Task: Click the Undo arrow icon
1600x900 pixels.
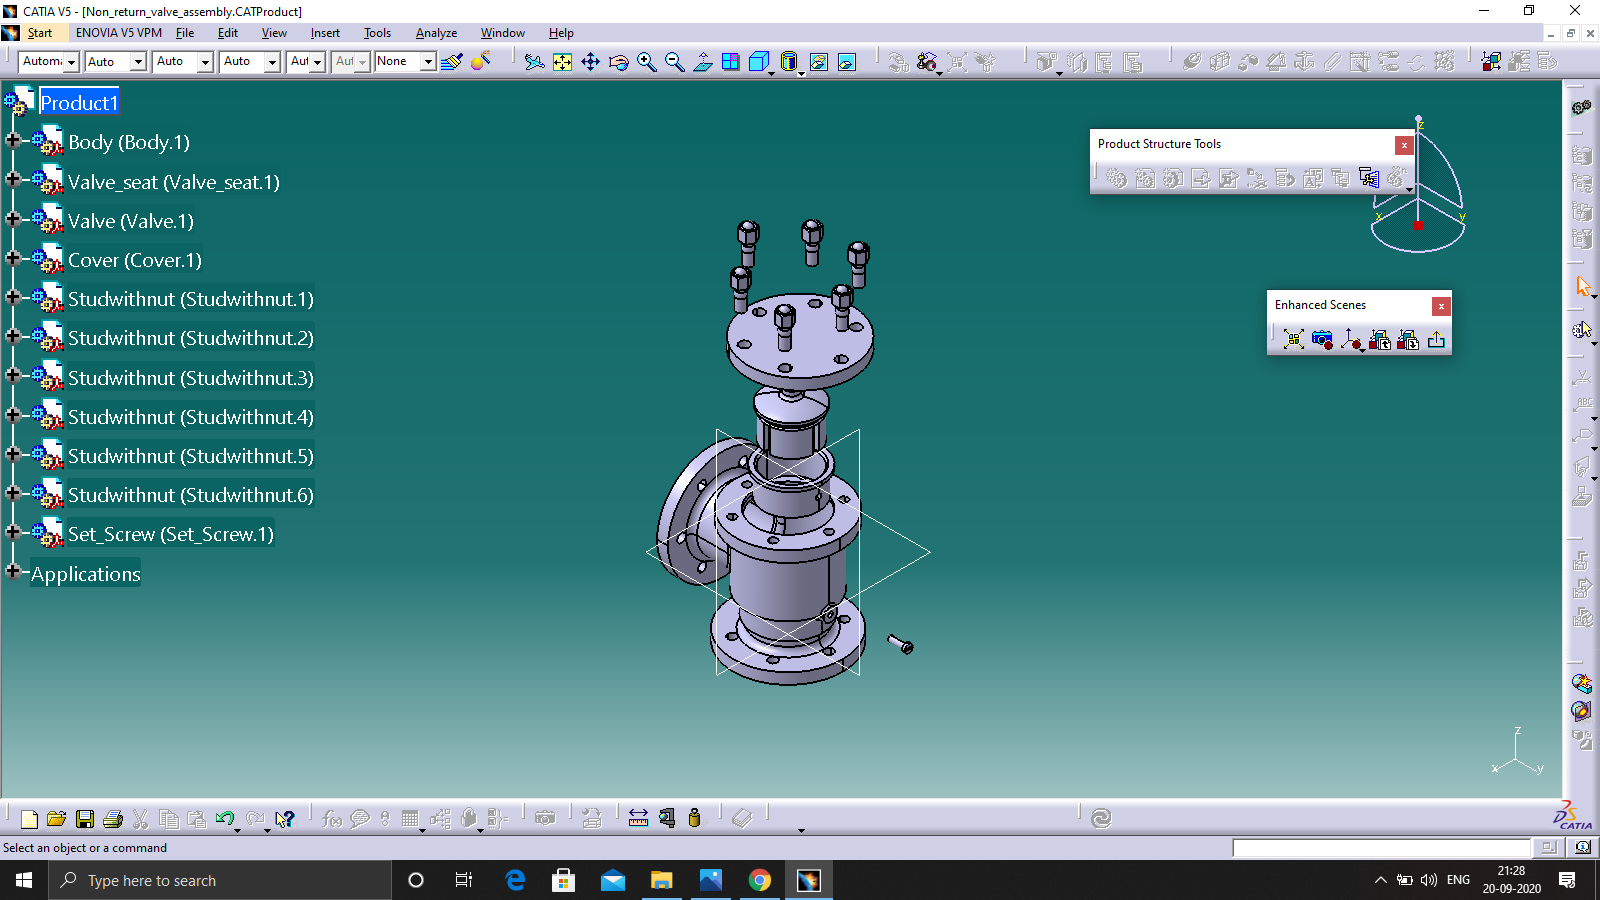Action: (225, 819)
